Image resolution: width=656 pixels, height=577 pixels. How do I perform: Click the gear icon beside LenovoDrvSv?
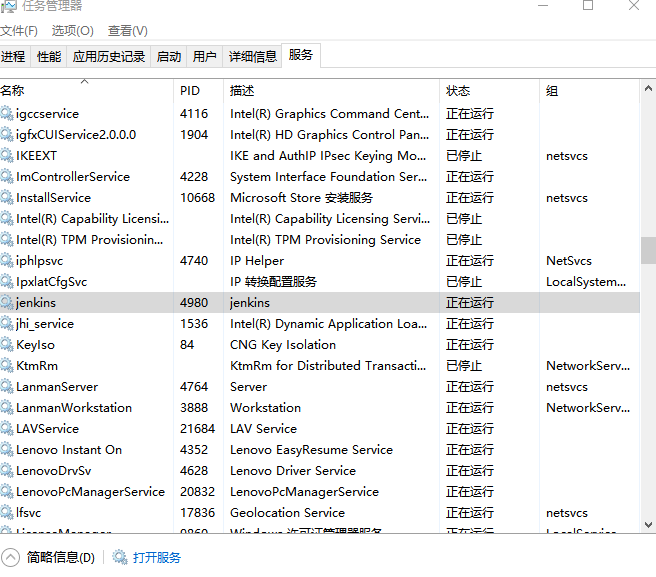[x=7, y=470]
